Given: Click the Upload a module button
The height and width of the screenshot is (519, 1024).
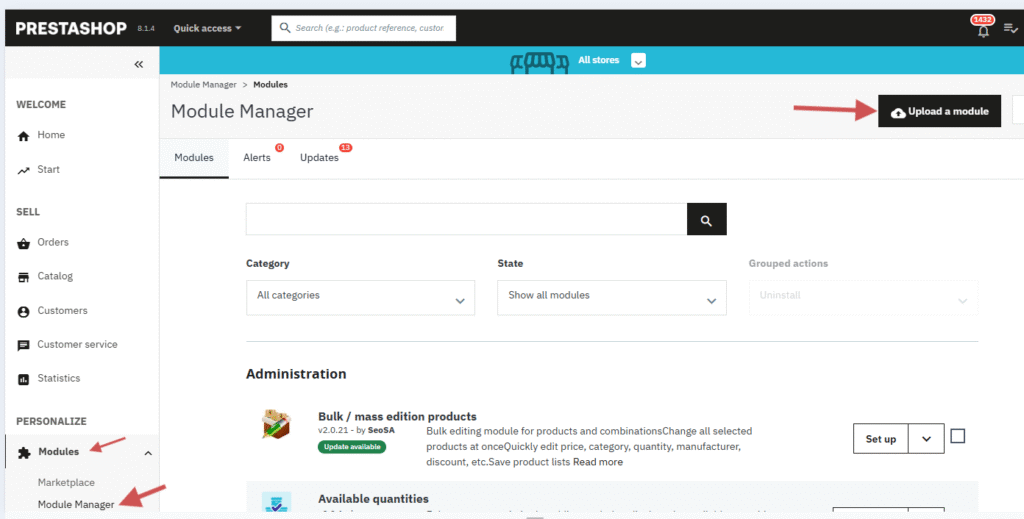Looking at the screenshot, I should click(x=939, y=112).
